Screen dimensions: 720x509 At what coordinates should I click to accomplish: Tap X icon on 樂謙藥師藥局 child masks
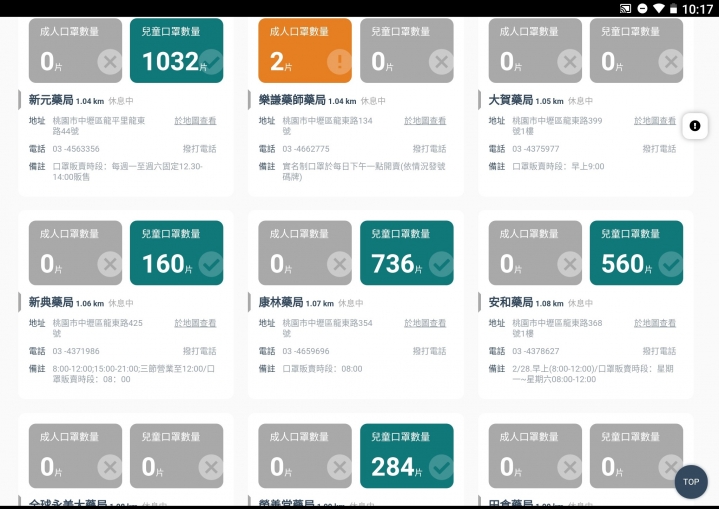pos(441,62)
